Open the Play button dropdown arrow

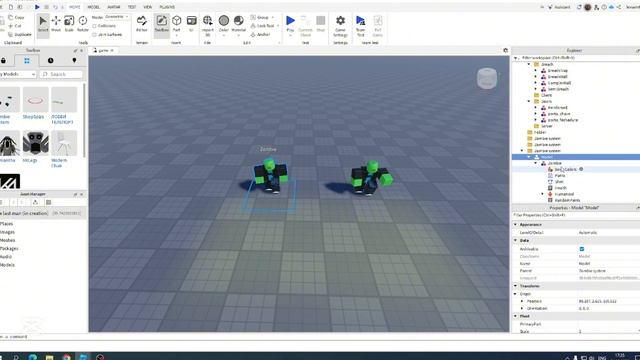pos(290,35)
